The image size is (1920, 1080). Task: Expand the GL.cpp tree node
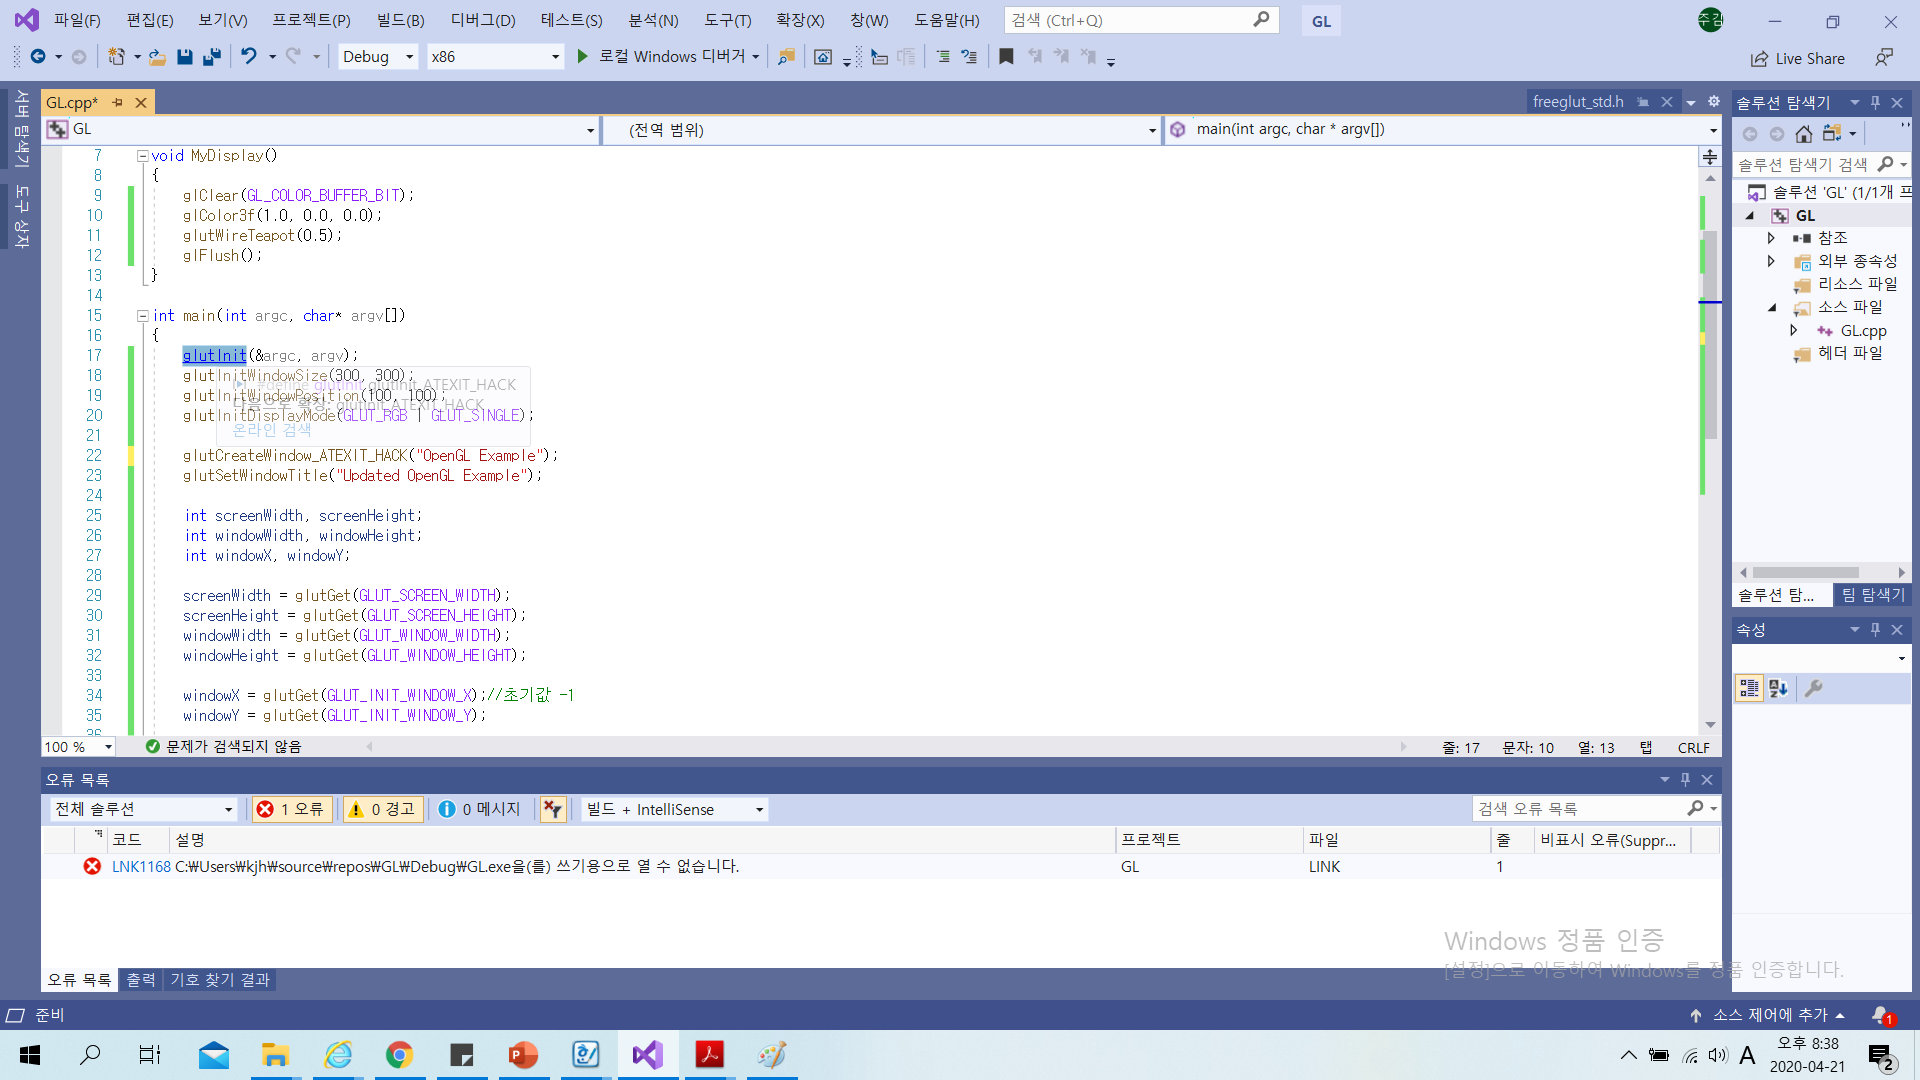(1794, 330)
